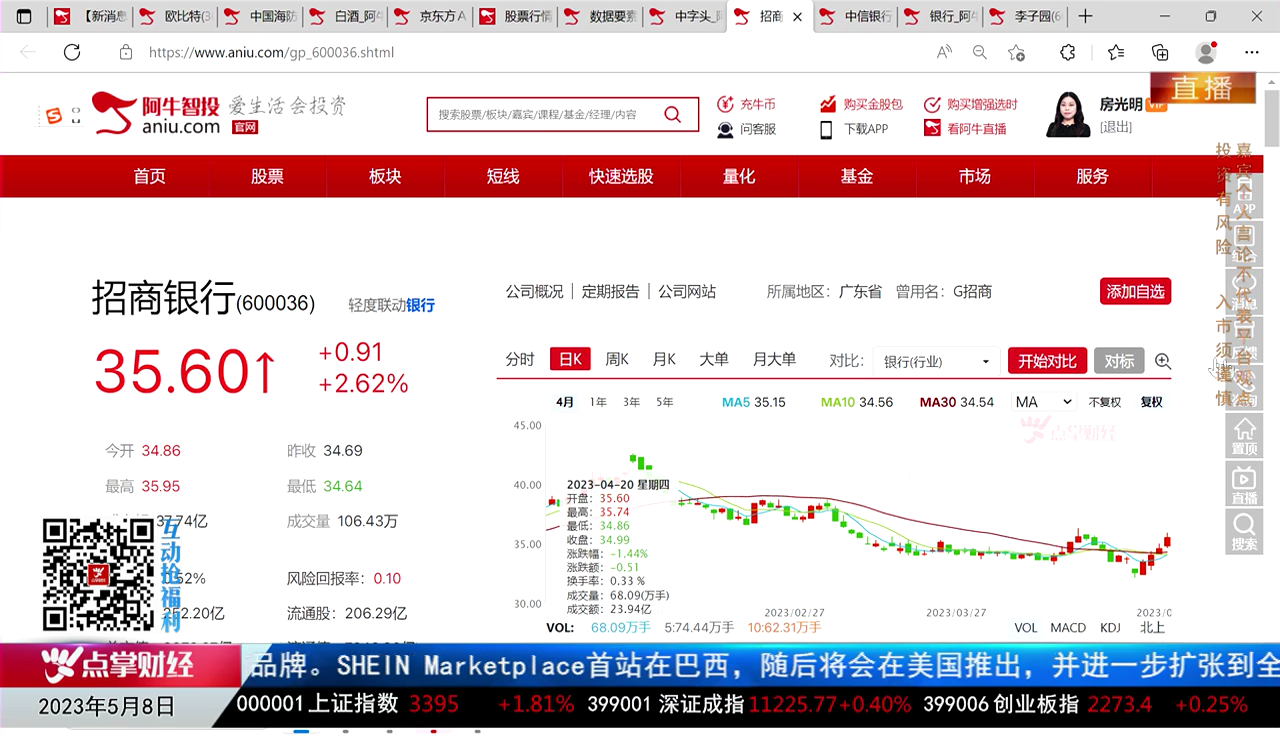Select the 月K chart view
The height and width of the screenshot is (738, 1280).
(x=664, y=360)
